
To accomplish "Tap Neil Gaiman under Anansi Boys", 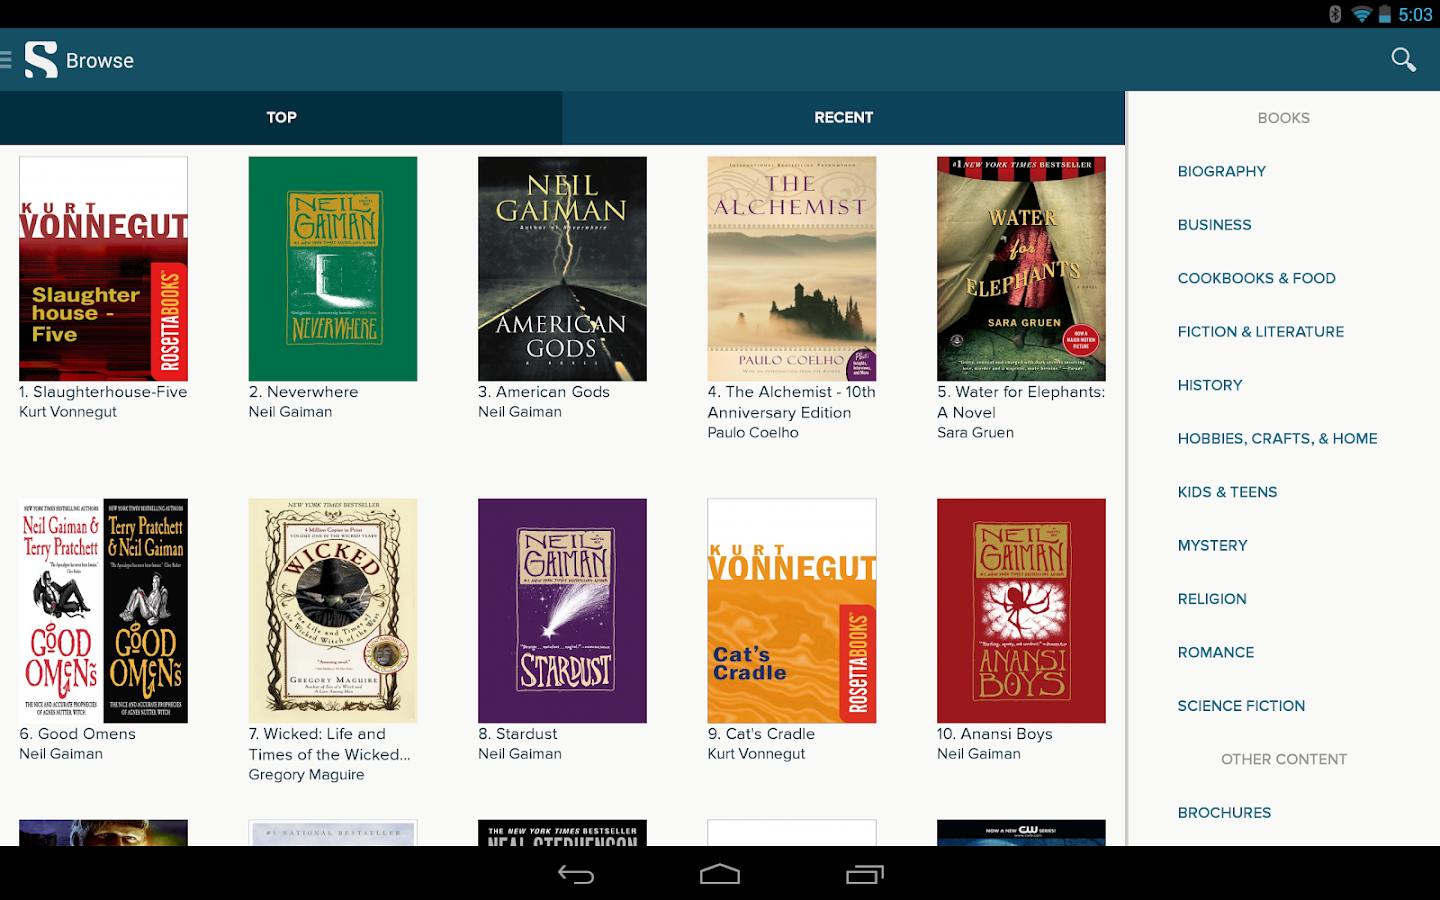I will 979,754.
